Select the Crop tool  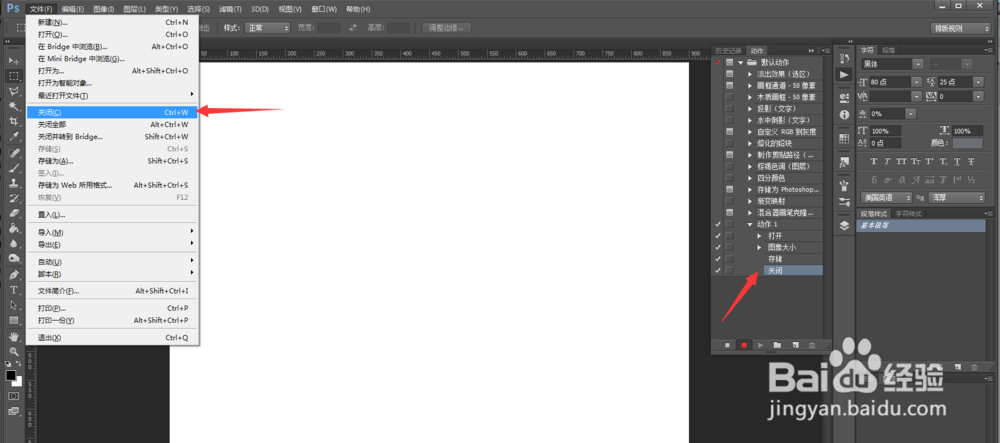[13, 121]
